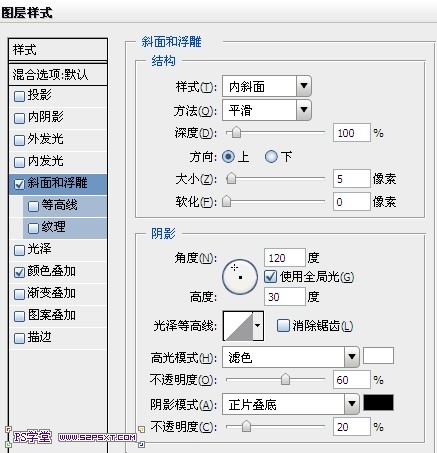Click the 深度 depth slider handle

point(236,132)
